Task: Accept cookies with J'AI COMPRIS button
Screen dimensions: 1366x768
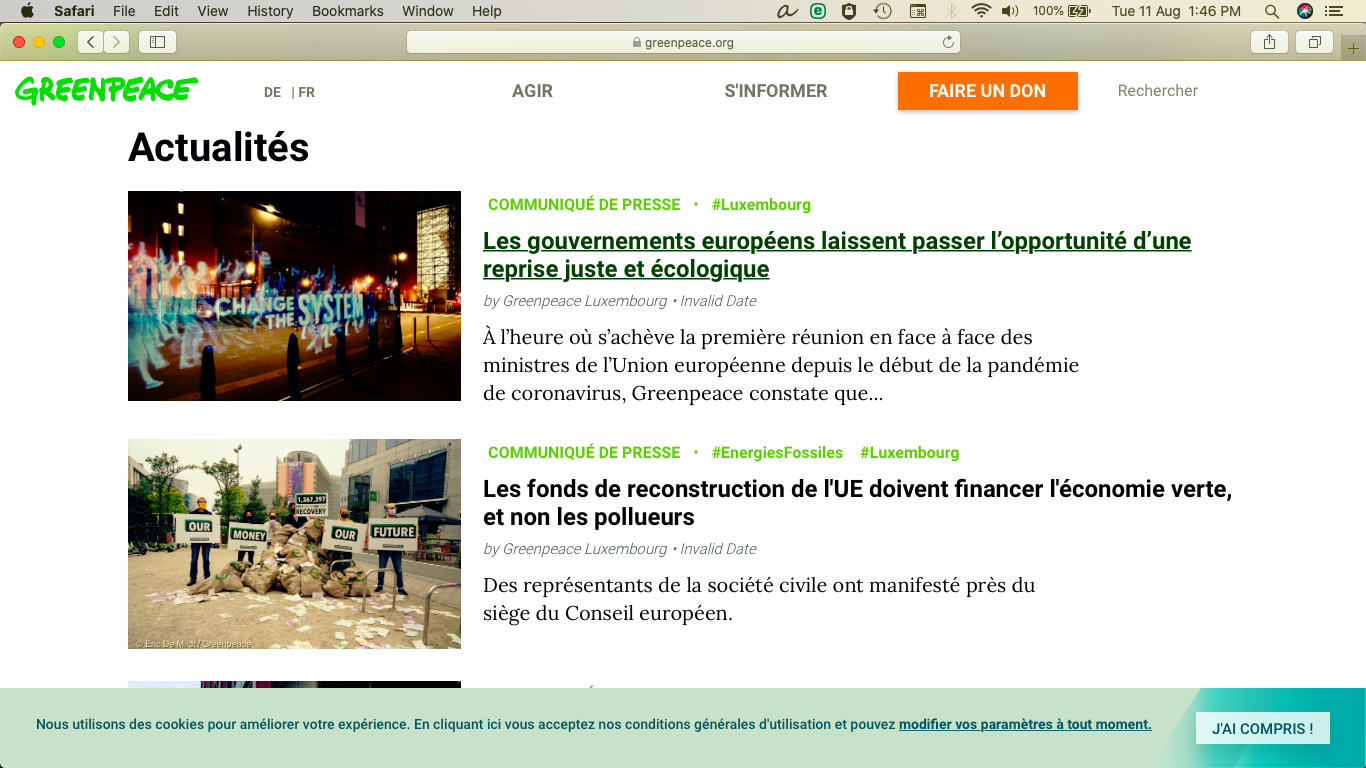Action: [x=1263, y=729]
